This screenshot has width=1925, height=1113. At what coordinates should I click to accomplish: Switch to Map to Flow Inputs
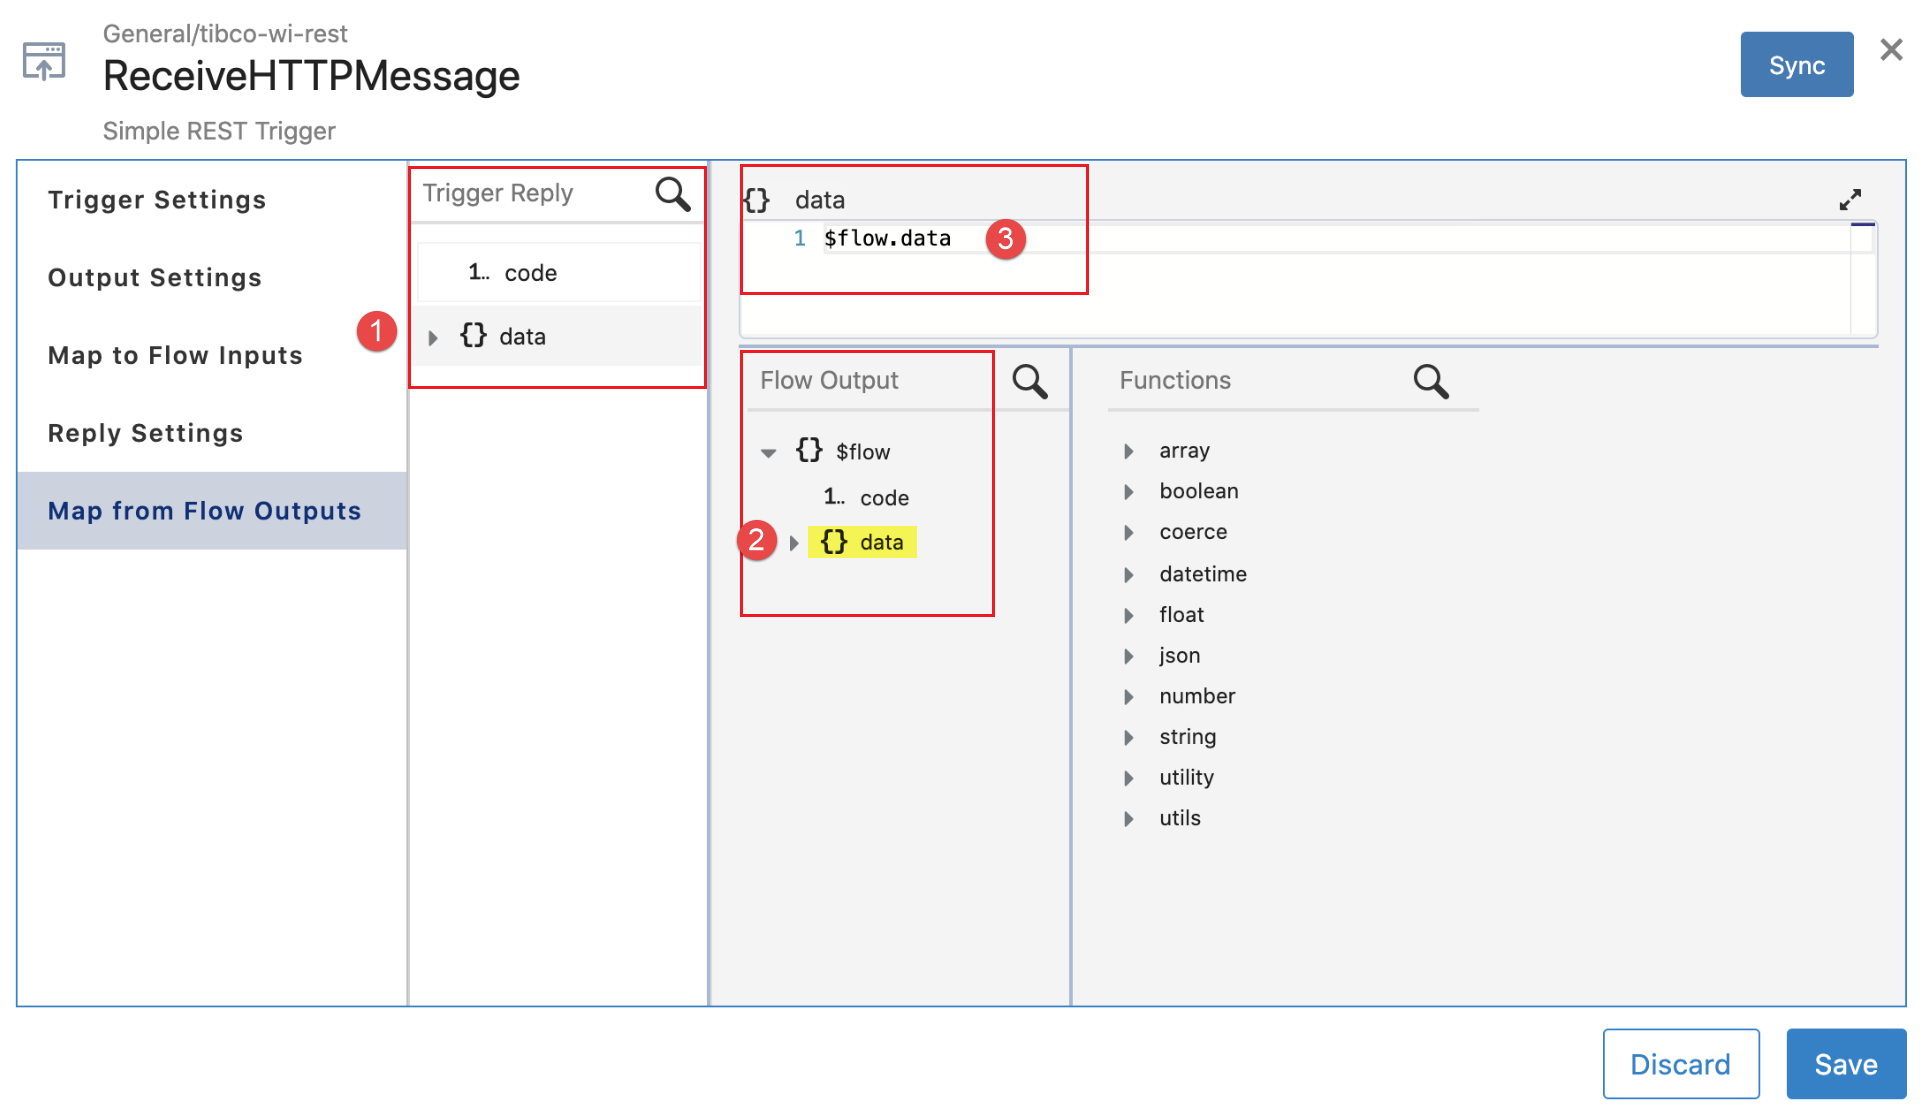(175, 356)
